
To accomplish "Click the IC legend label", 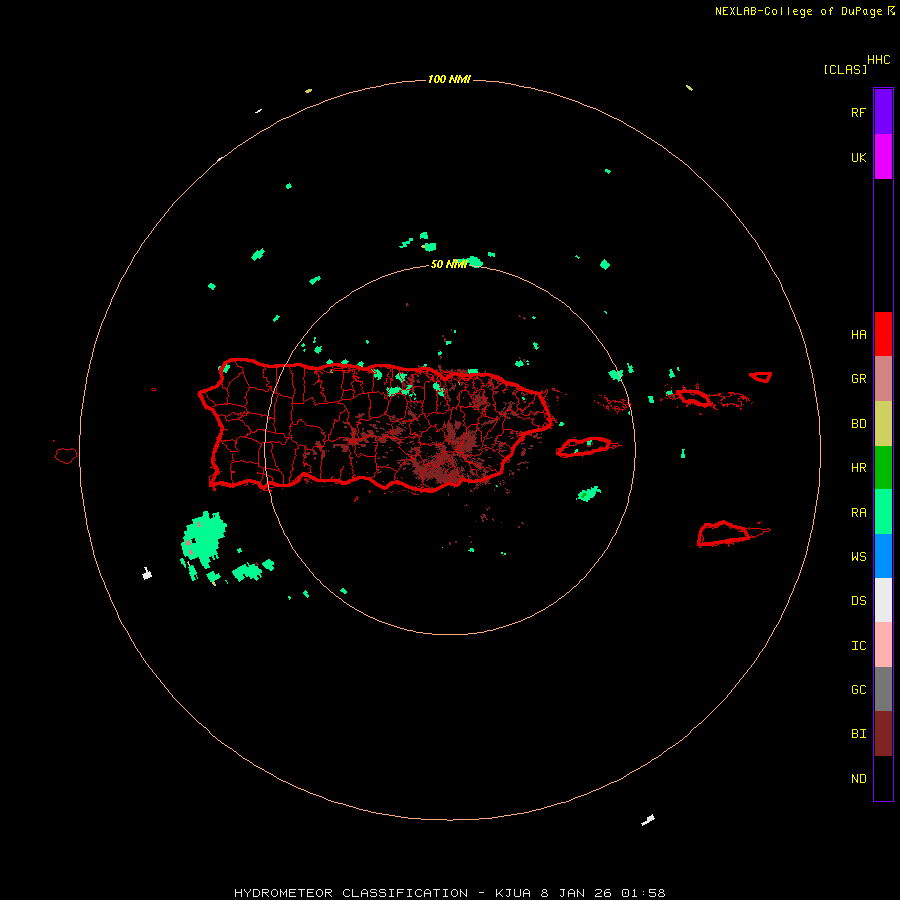I will [858, 646].
